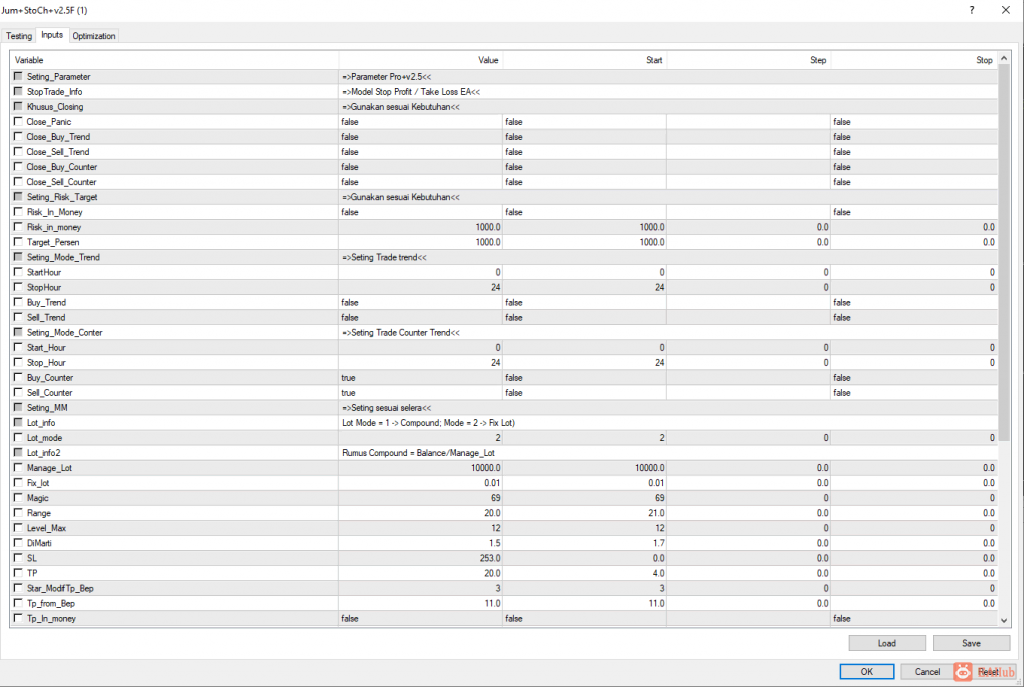This screenshot has height=687, width=1024.
Task: Tick the Star_ModifTp_Bep checkbox
Action: (x=18, y=588)
